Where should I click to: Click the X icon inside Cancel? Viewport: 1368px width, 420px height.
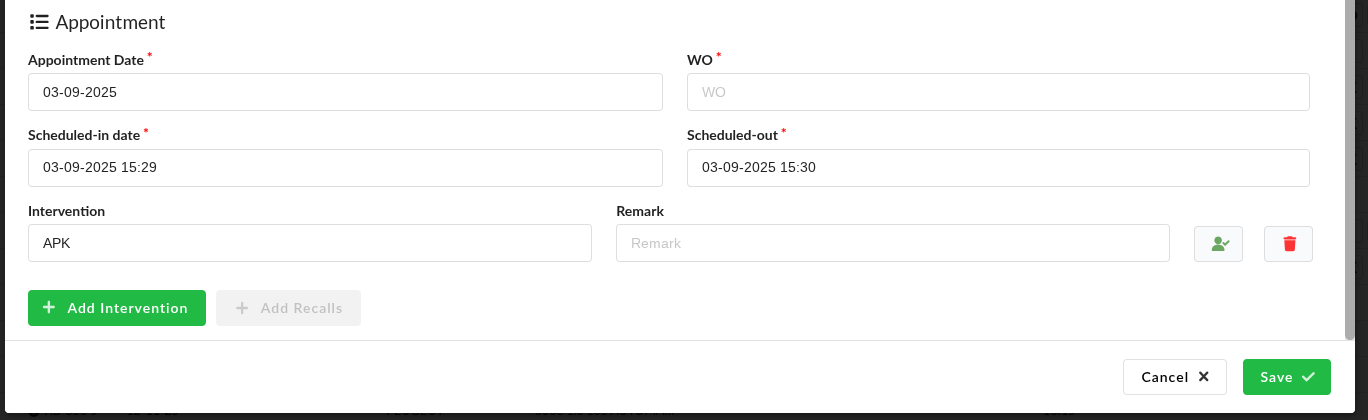(x=1204, y=377)
